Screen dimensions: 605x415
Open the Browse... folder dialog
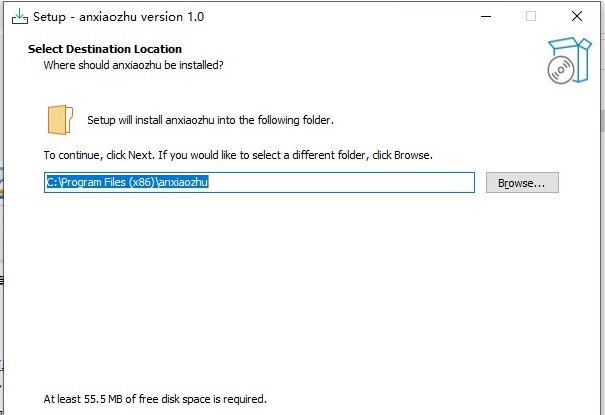(521, 183)
